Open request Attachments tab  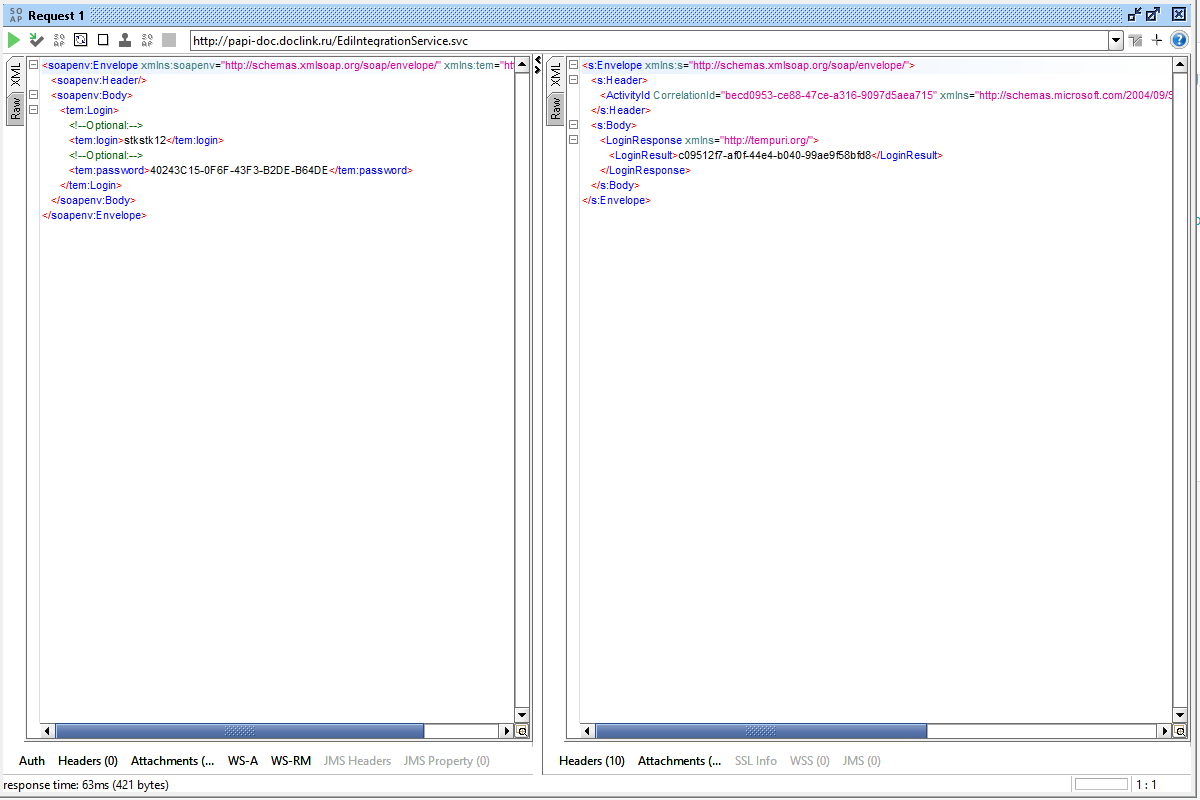(172, 761)
